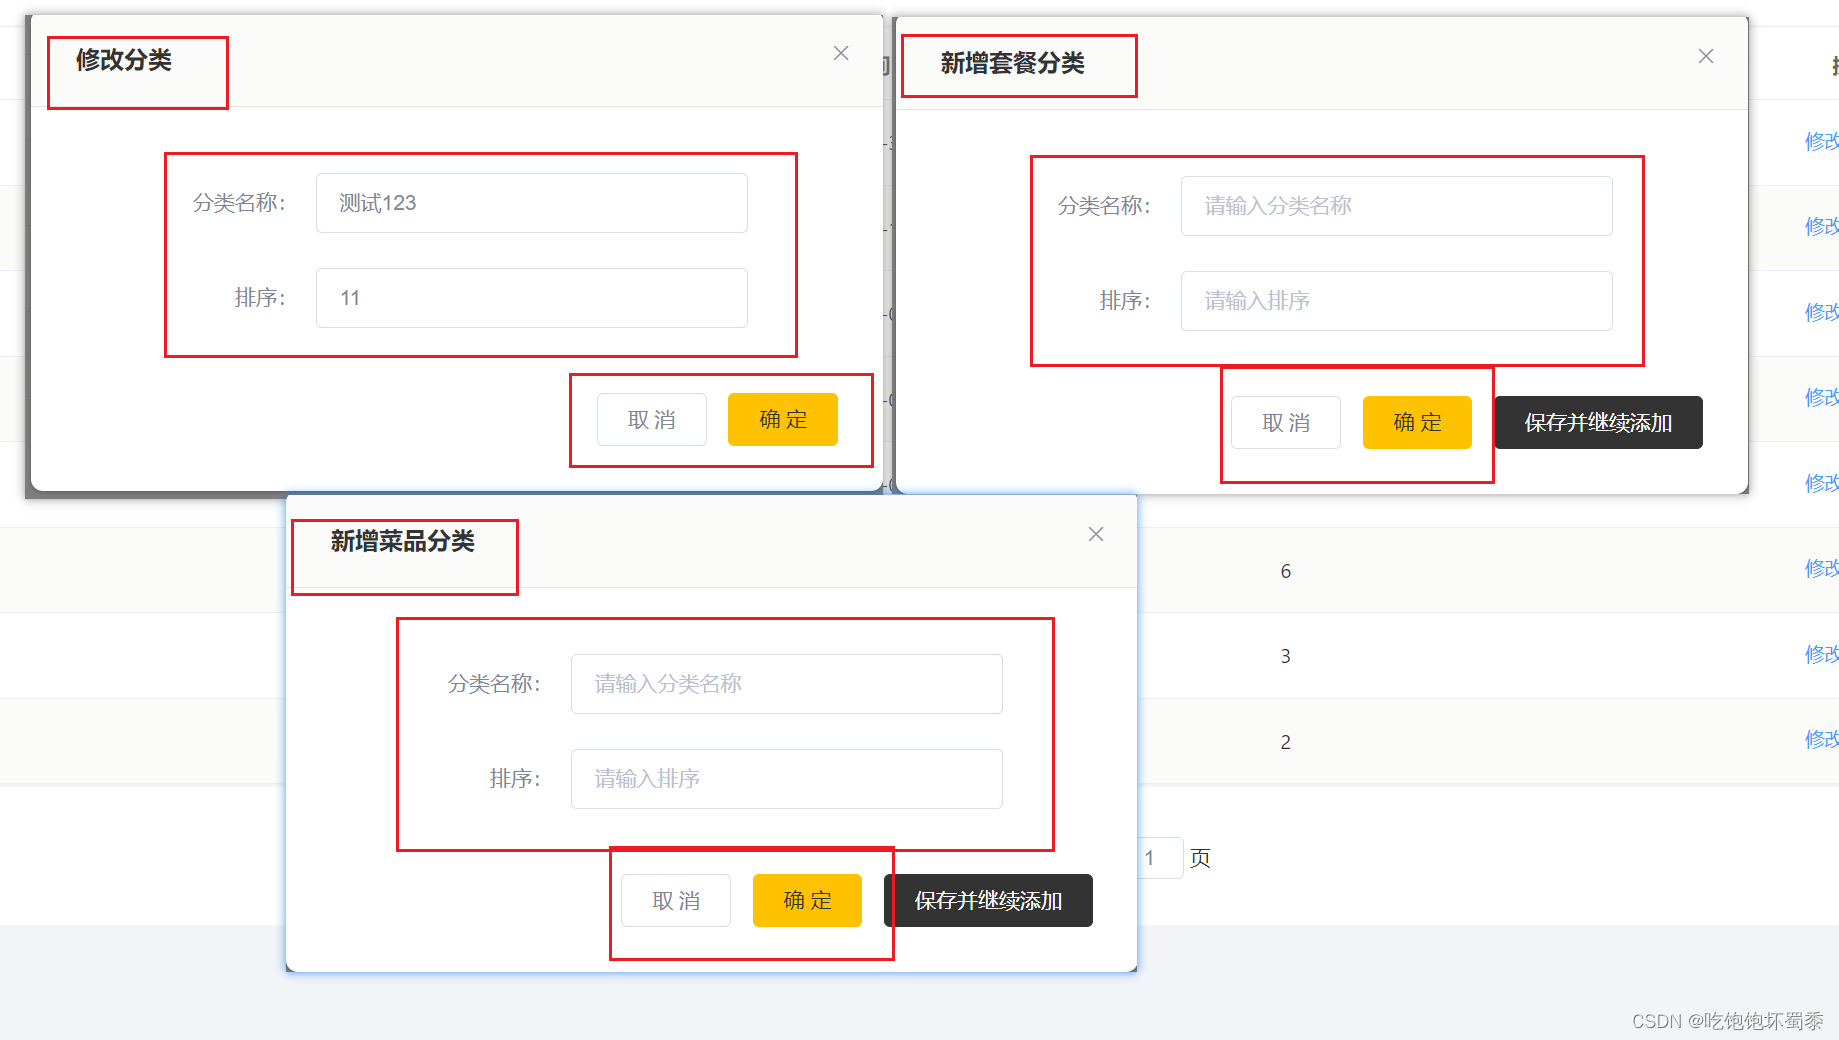Click 分类名称 input in 新增菜品分类
The width and height of the screenshot is (1839, 1040).
tap(786, 684)
